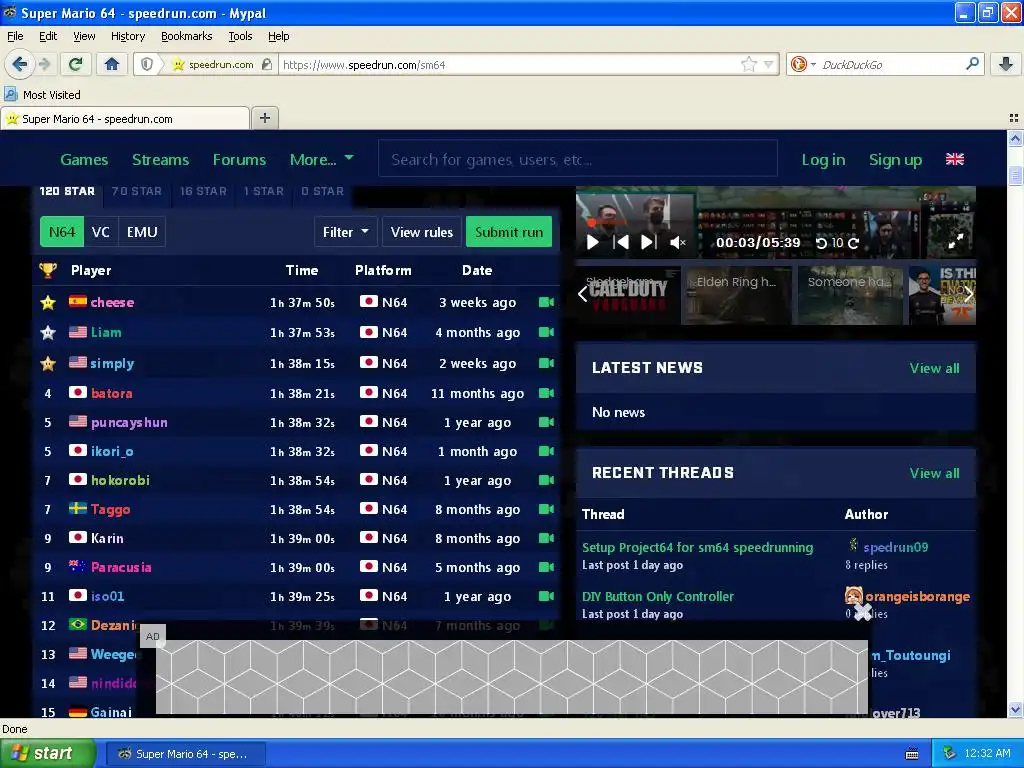View all Latest News

[x=934, y=368]
